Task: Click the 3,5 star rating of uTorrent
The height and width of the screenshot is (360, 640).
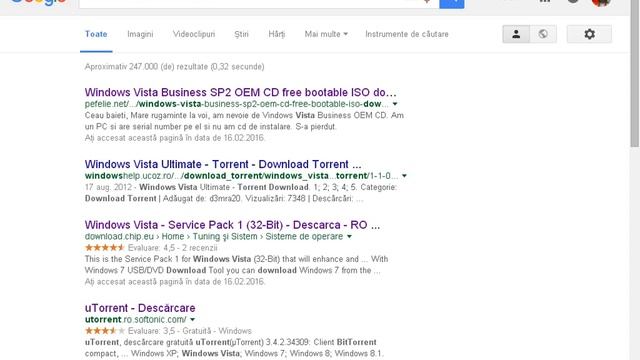Action: 104,331
